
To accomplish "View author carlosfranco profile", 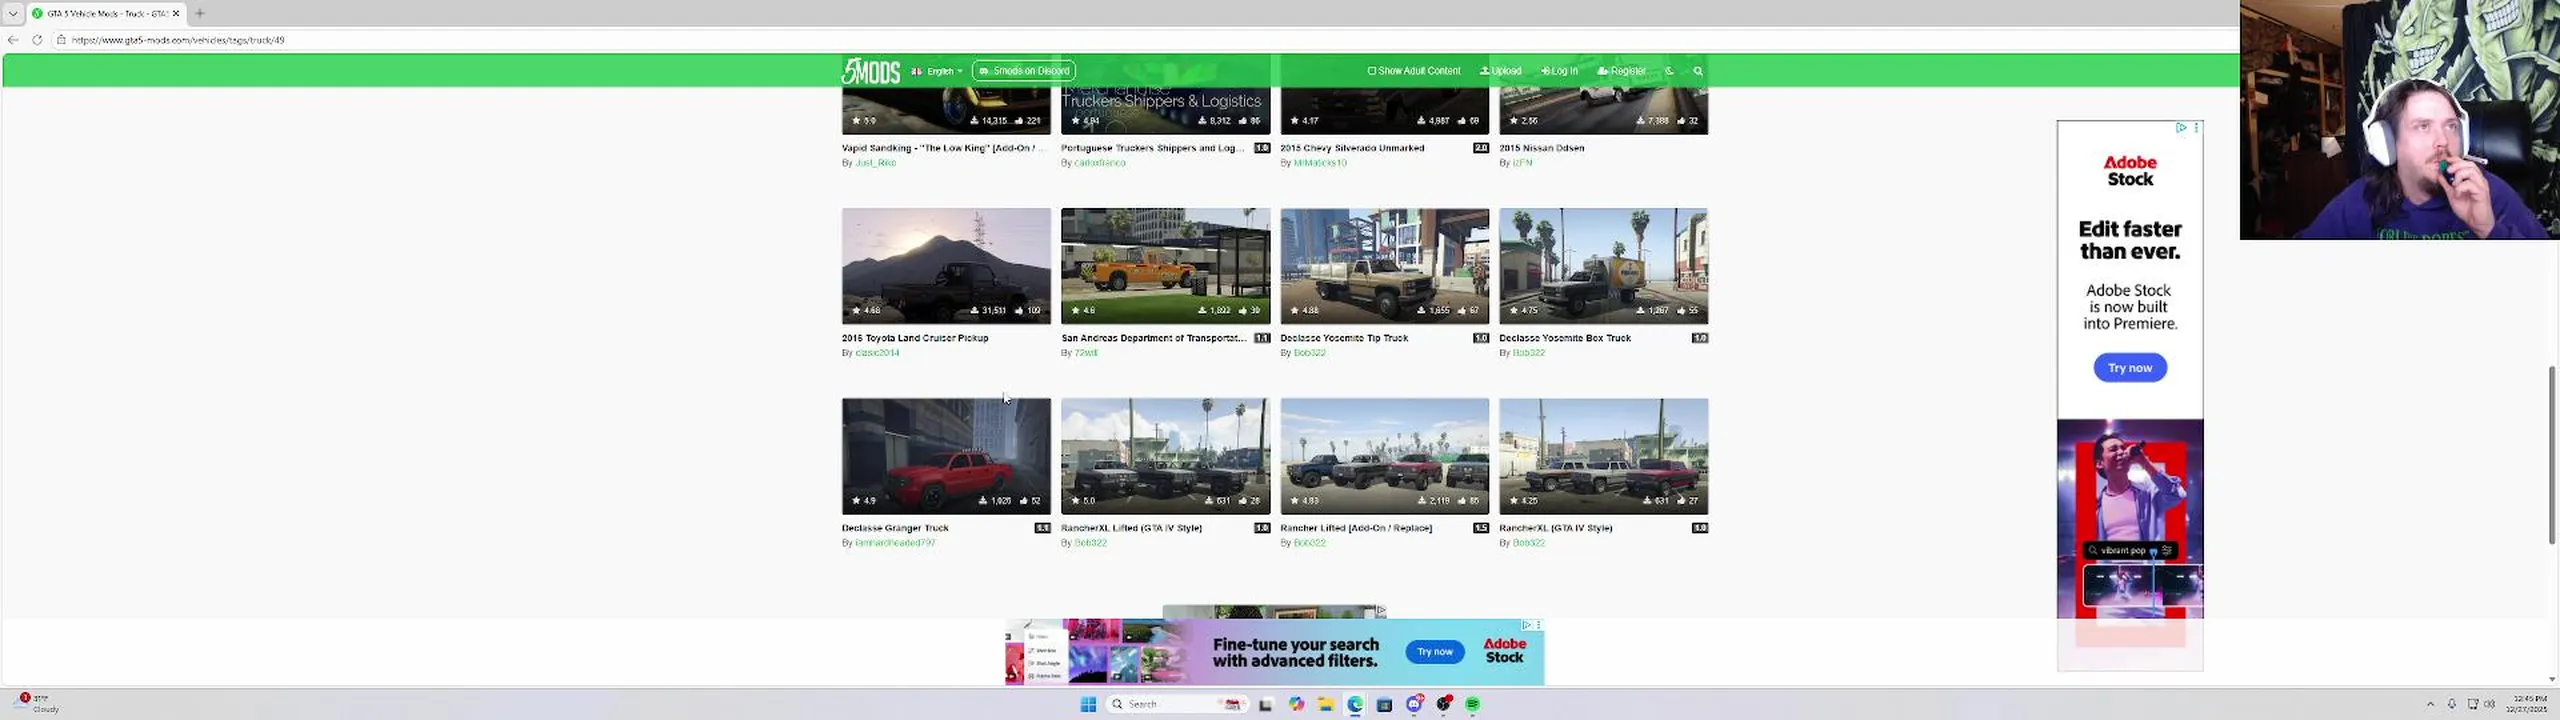I will tap(1100, 163).
